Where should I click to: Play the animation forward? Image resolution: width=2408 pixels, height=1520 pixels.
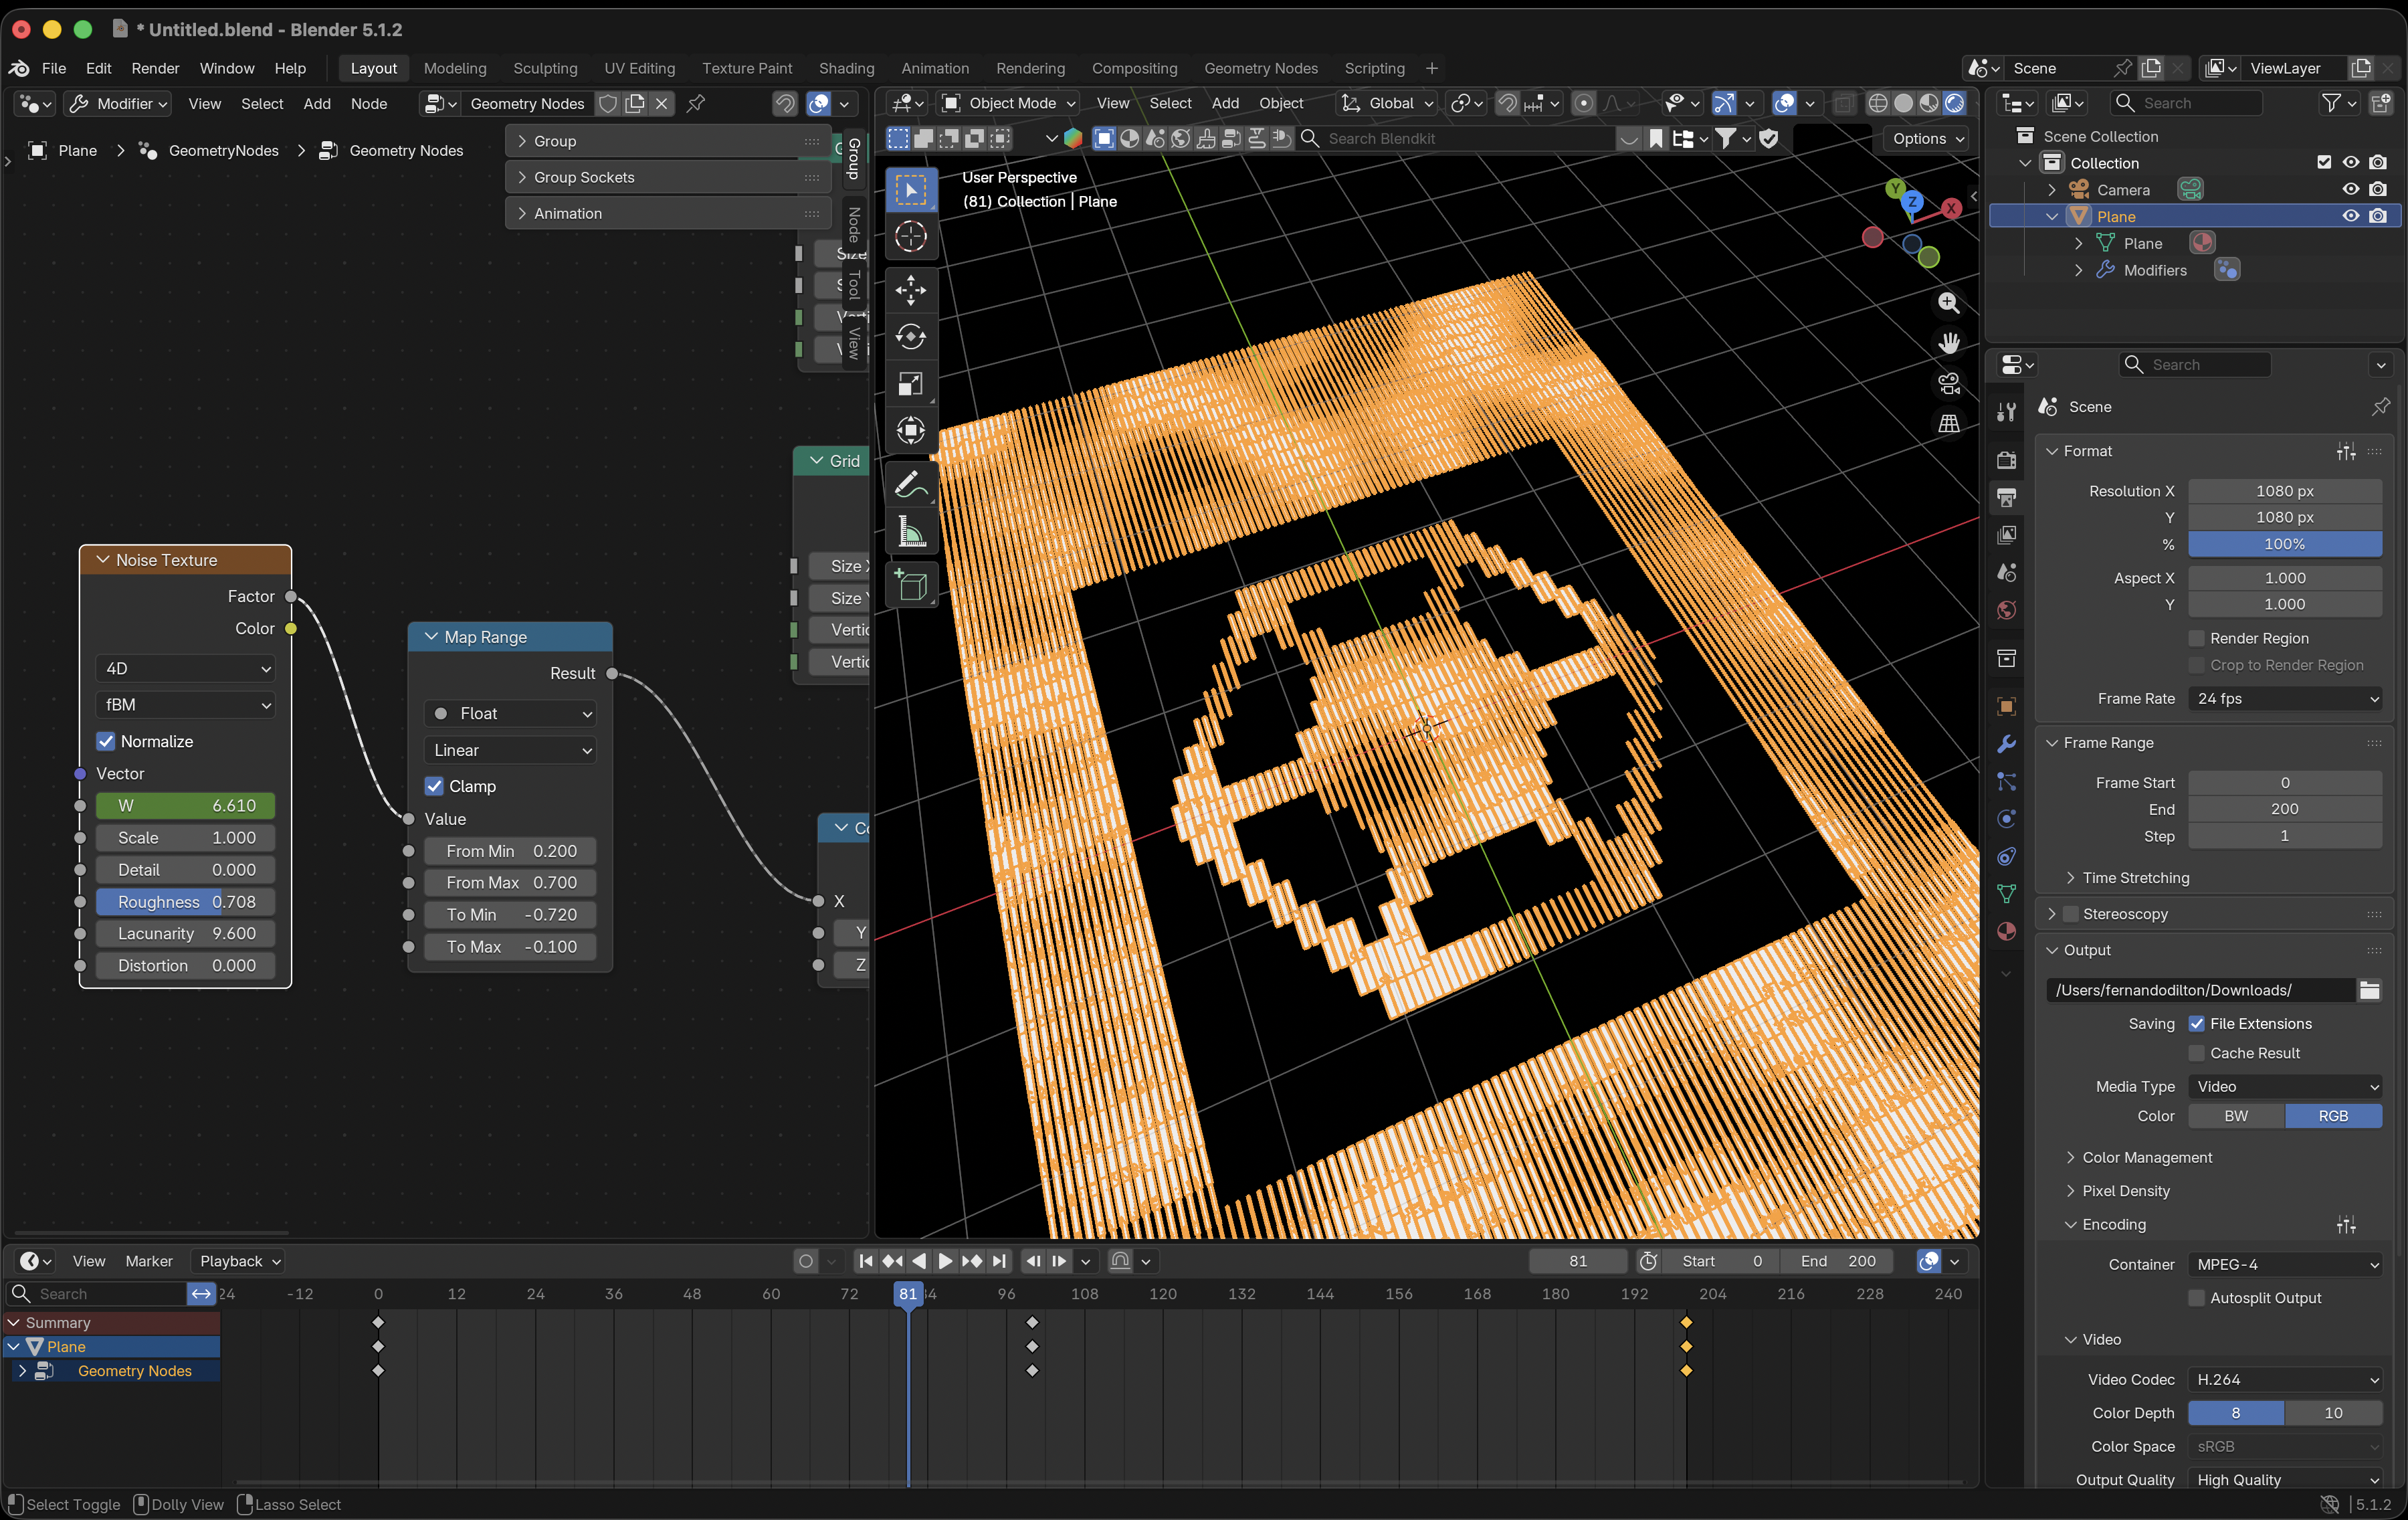(945, 1261)
